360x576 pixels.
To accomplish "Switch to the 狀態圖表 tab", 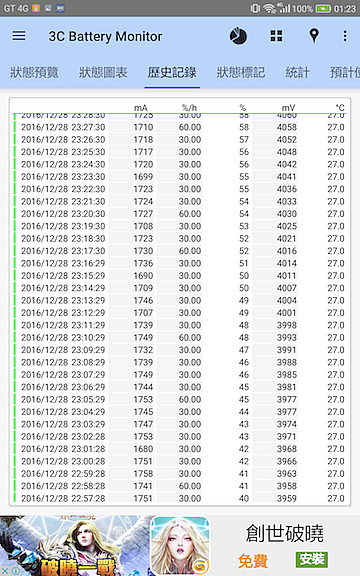I will point(103,72).
